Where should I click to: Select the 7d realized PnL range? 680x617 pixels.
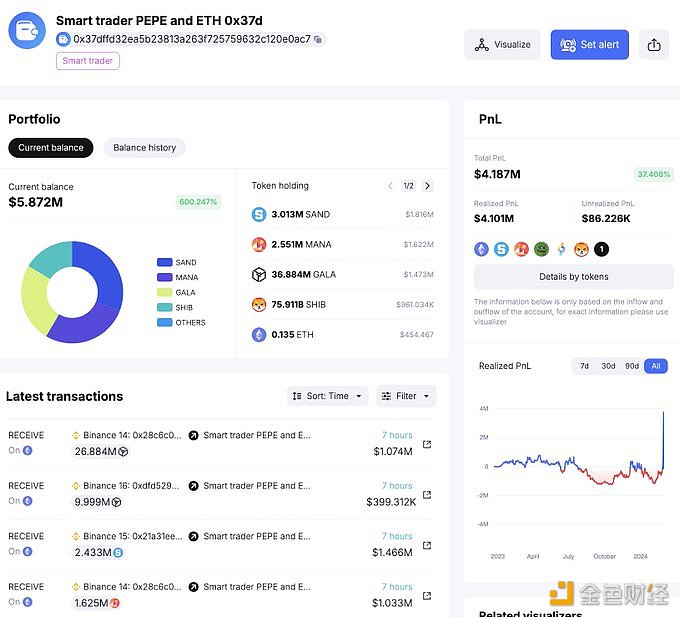point(584,366)
